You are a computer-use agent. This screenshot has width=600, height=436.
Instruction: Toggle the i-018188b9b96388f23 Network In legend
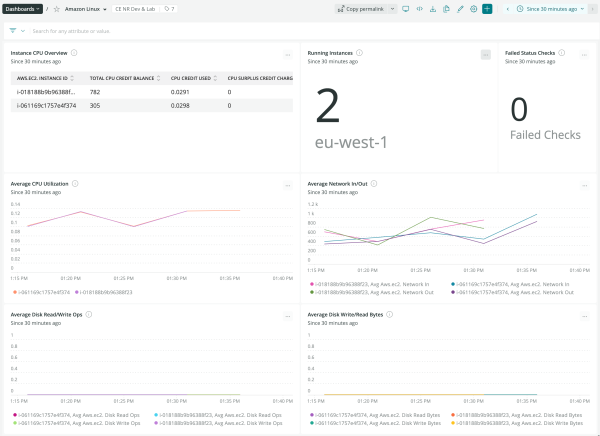(372, 284)
